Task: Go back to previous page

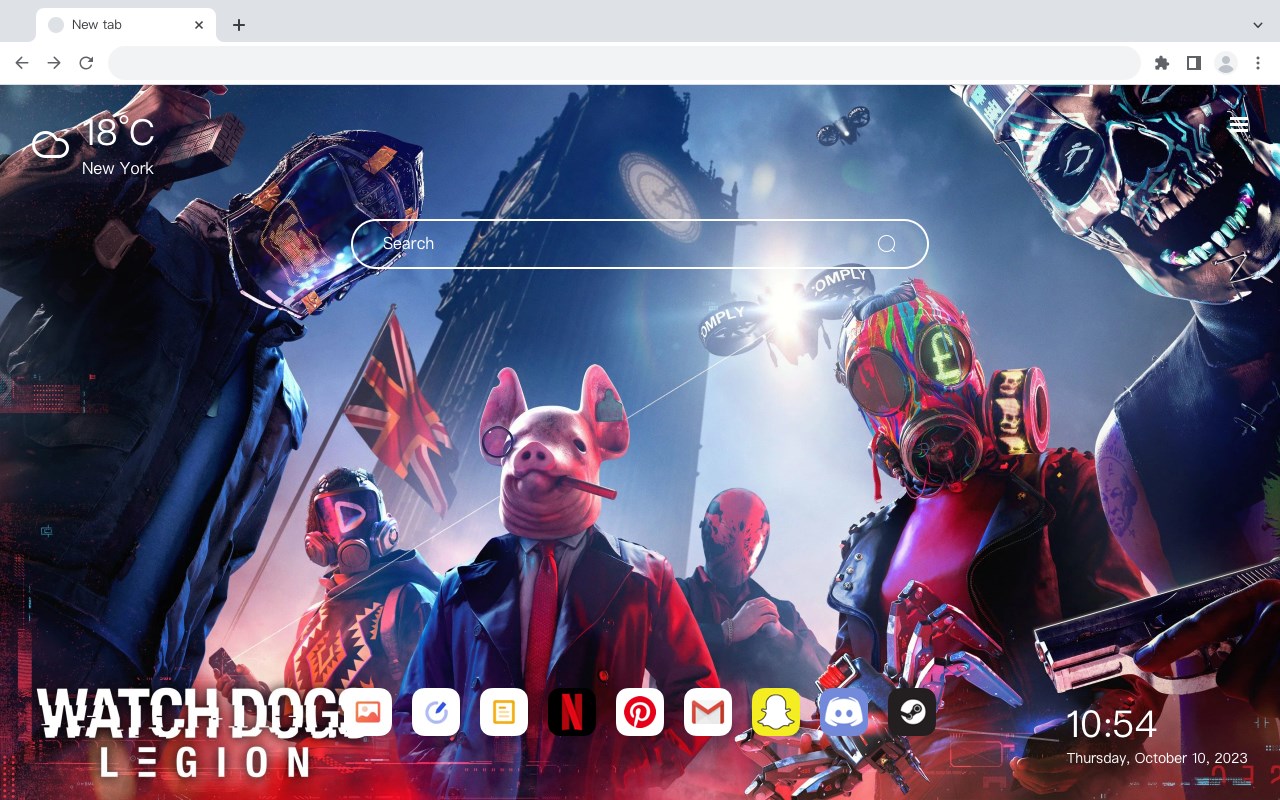Action: [x=22, y=63]
